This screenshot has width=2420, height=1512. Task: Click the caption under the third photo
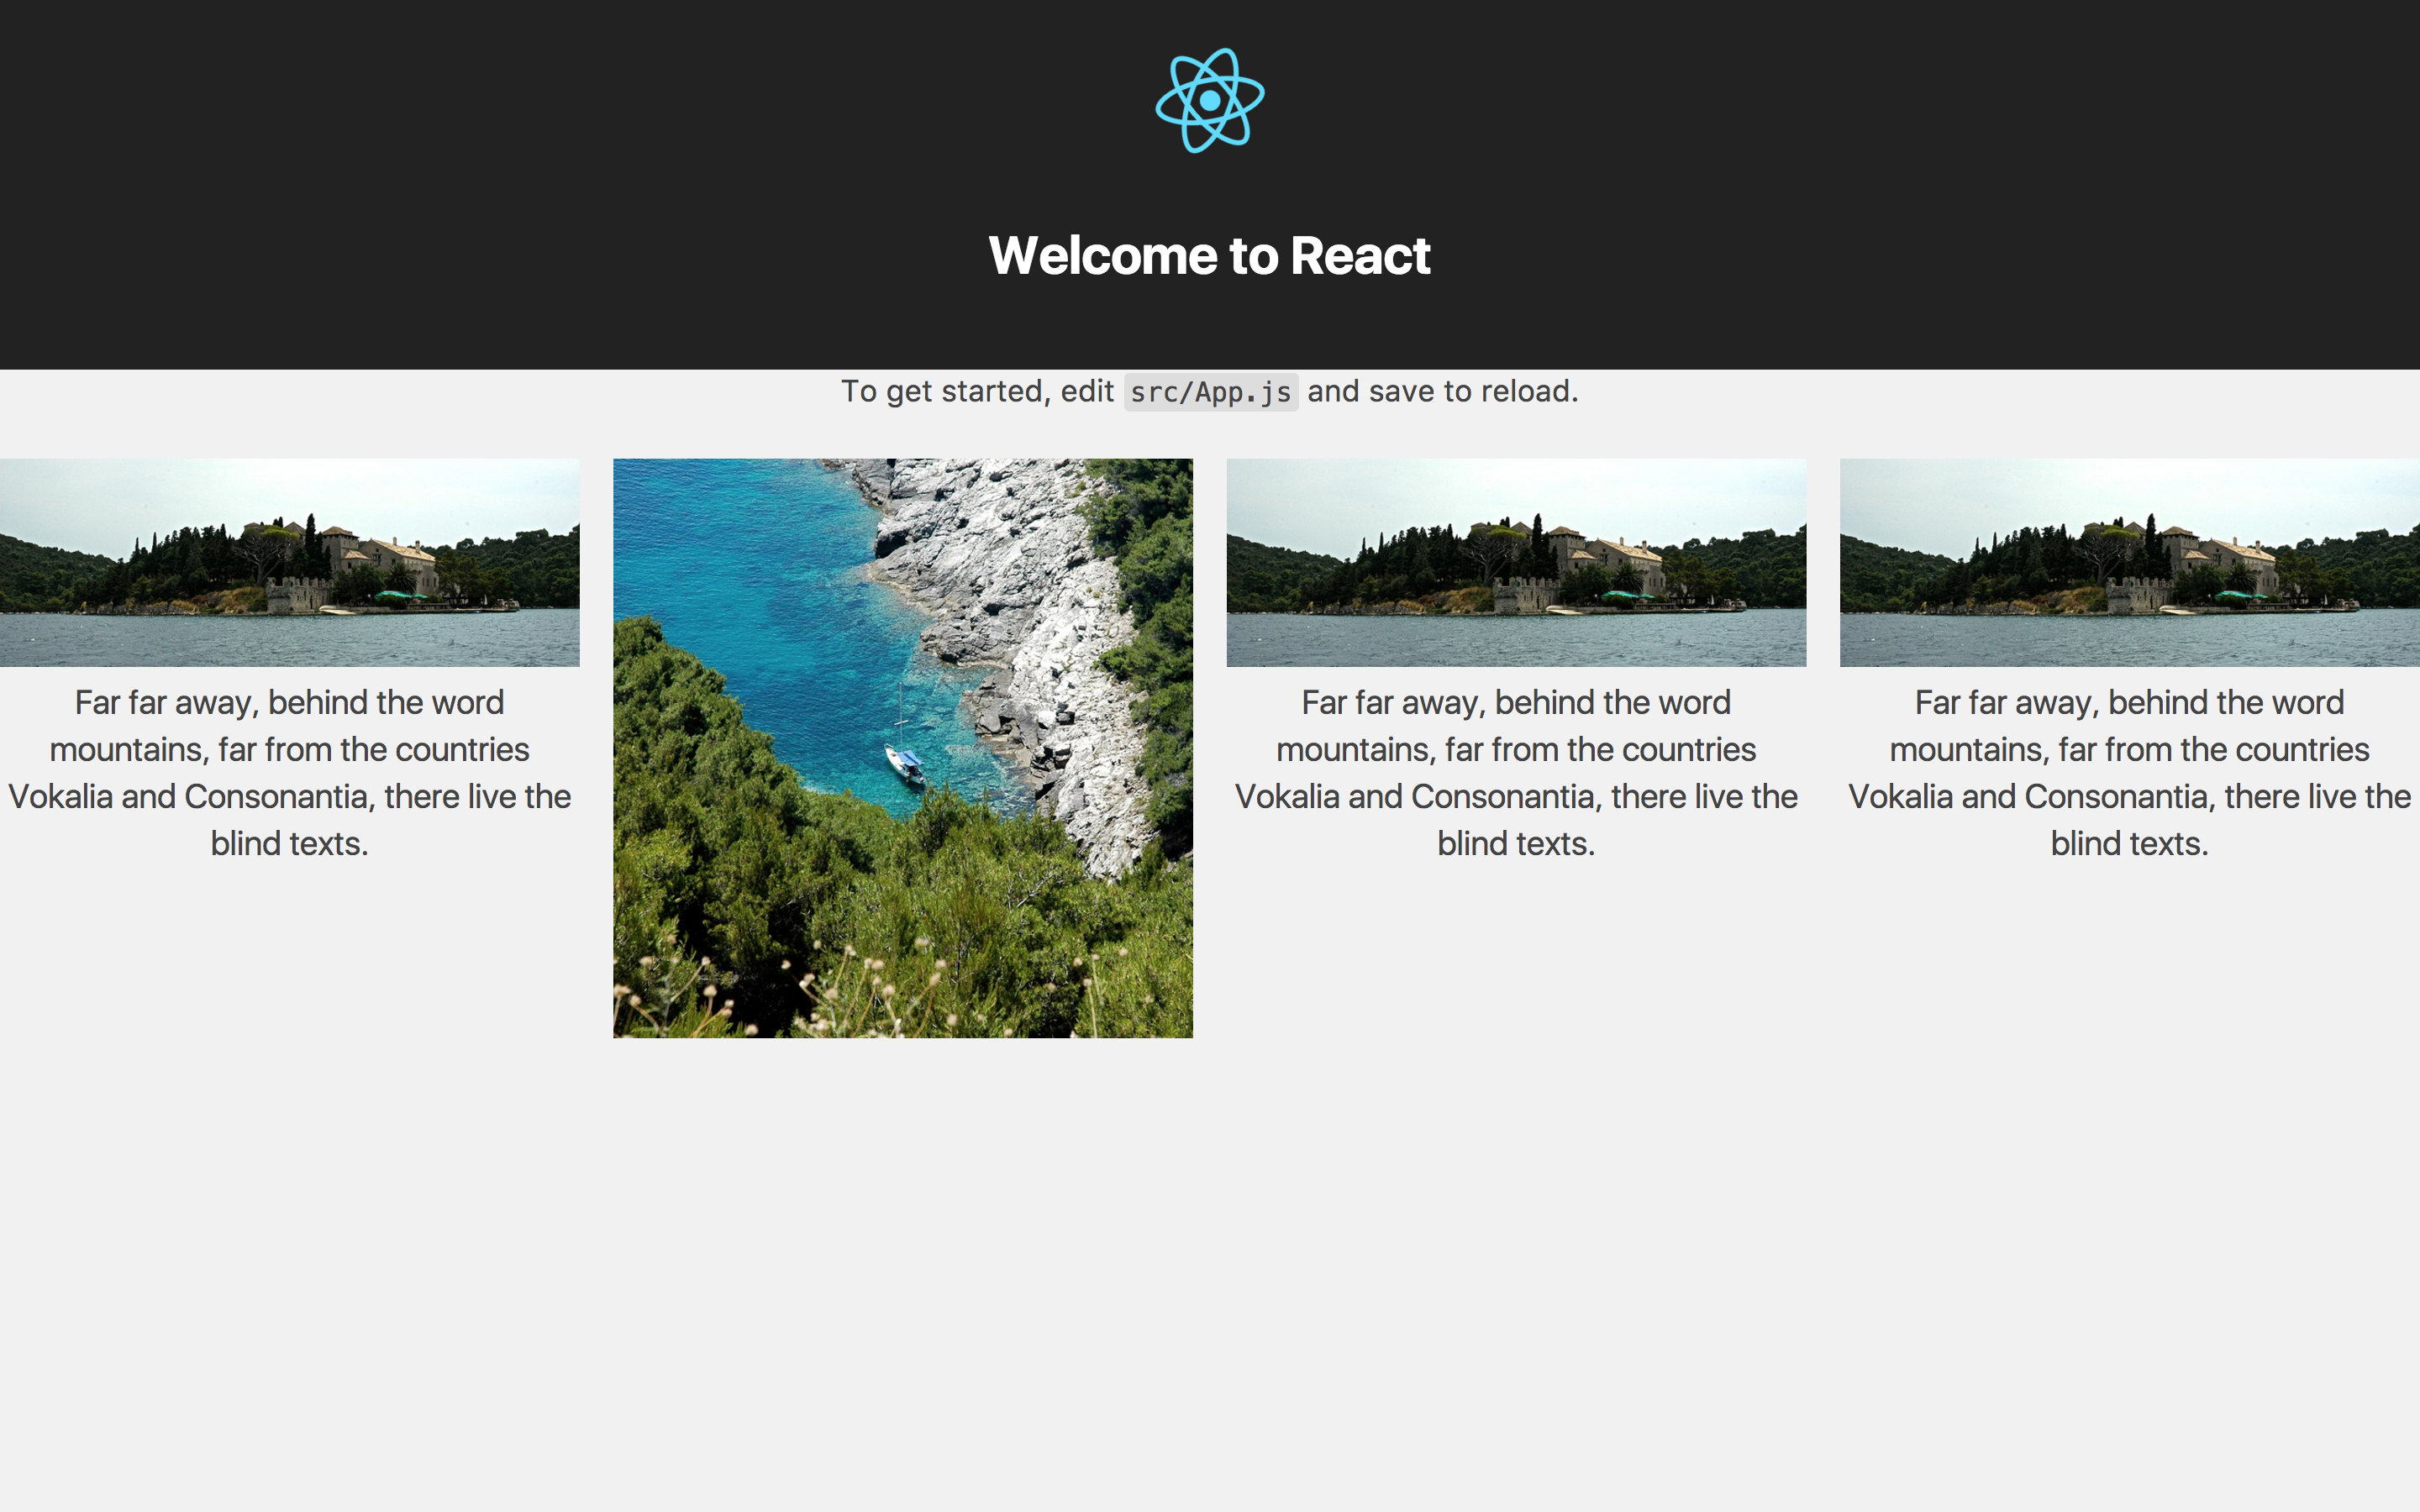(x=1516, y=772)
